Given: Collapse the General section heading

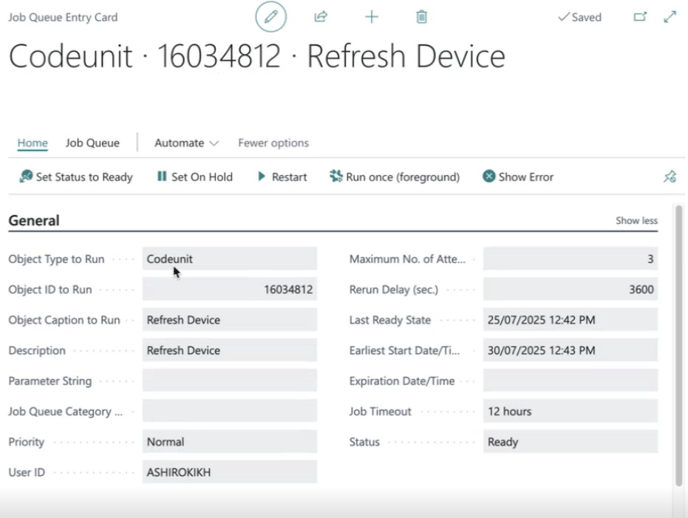Looking at the screenshot, I should [34, 221].
